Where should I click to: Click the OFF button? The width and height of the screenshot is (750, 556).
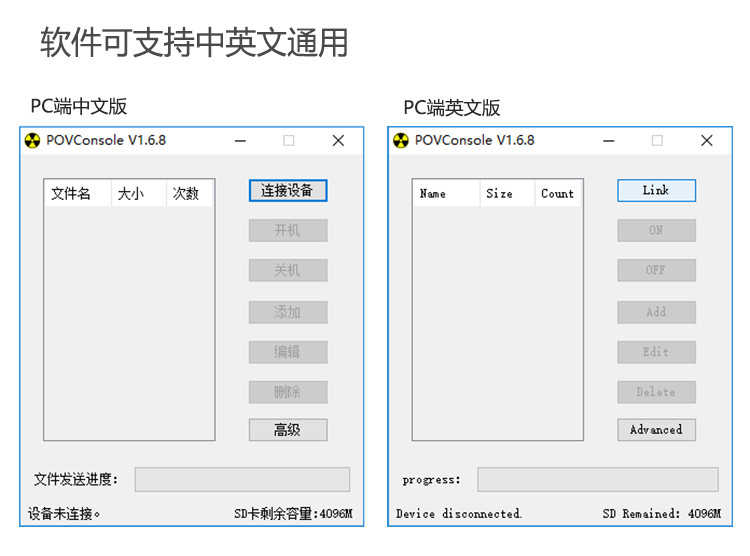click(656, 270)
